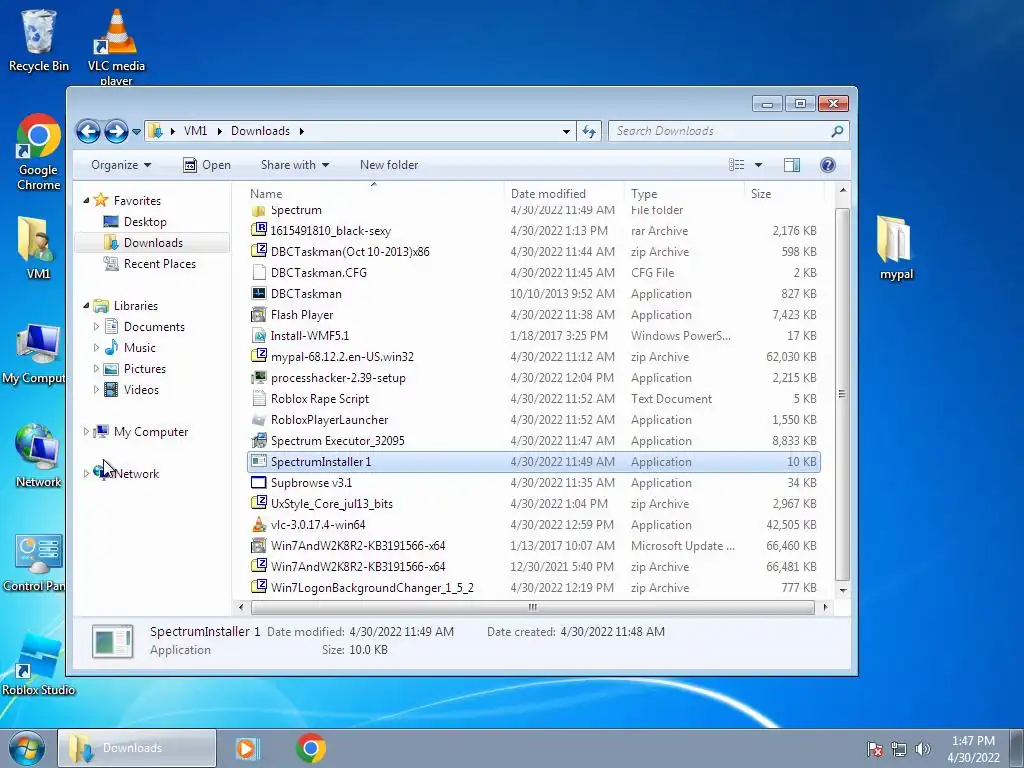Open the network tray icon
Image resolution: width=1024 pixels, height=768 pixels.
[x=899, y=749]
